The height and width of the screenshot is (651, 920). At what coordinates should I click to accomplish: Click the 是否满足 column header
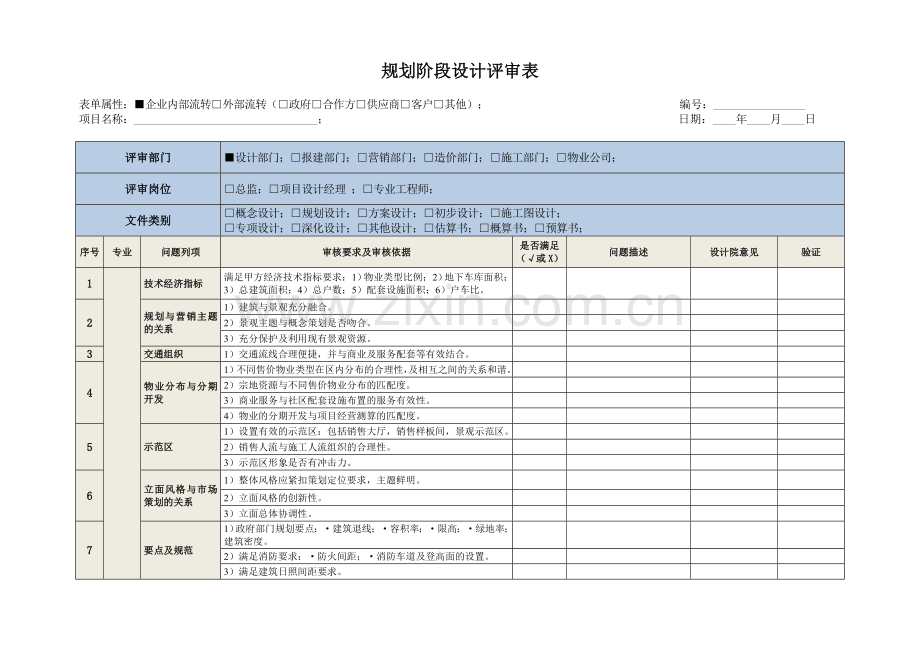(x=539, y=252)
